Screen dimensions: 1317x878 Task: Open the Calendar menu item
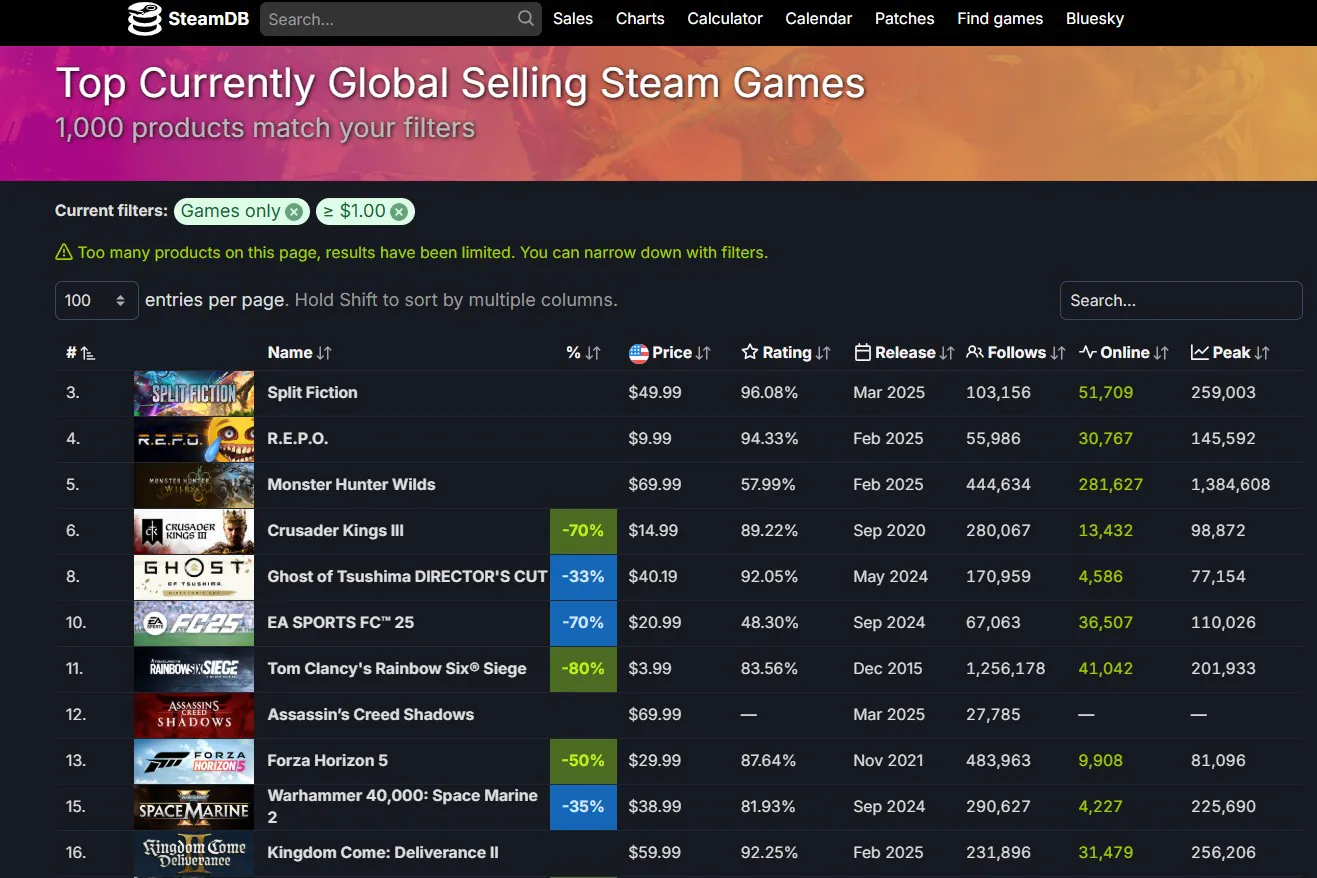[x=819, y=18]
